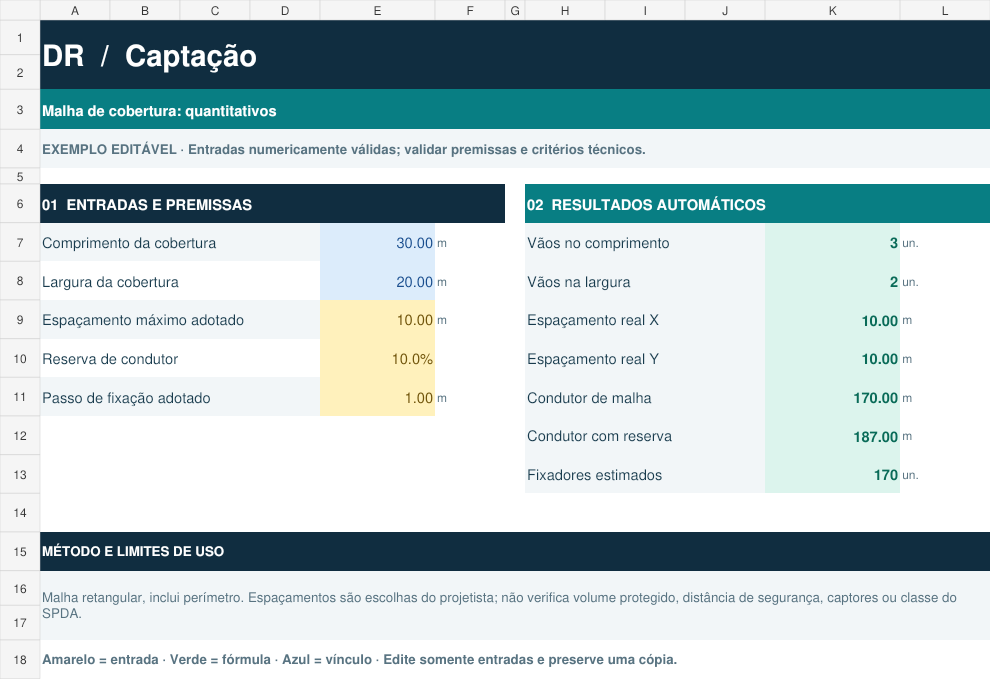Screen dimensions: 990x679
Task: Select column K header
Action: coord(832,10)
